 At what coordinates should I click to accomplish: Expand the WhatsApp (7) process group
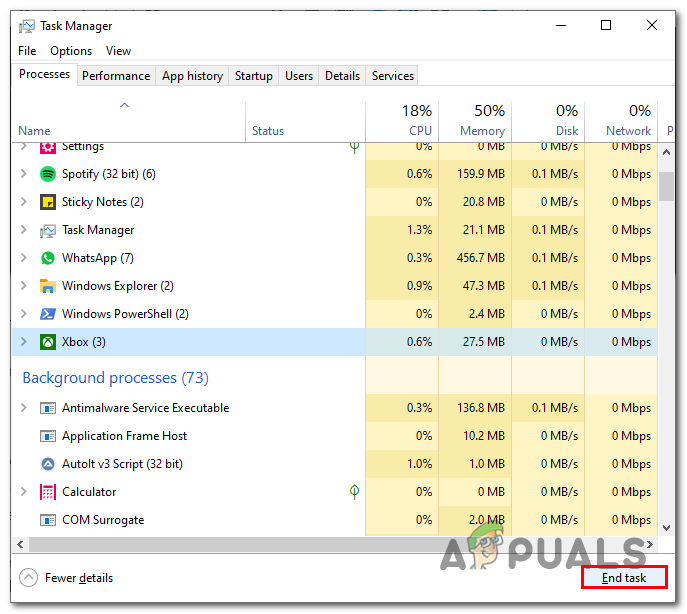coord(24,258)
